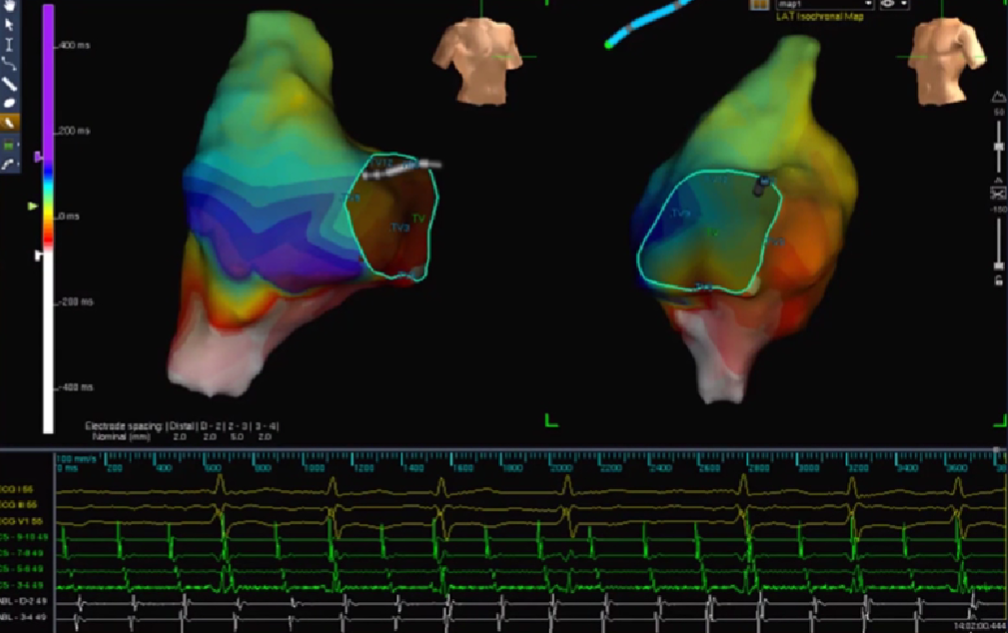Select the arrow pointer tool
Image resolution: width=1008 pixels, height=633 pixels.
pos(9,24)
